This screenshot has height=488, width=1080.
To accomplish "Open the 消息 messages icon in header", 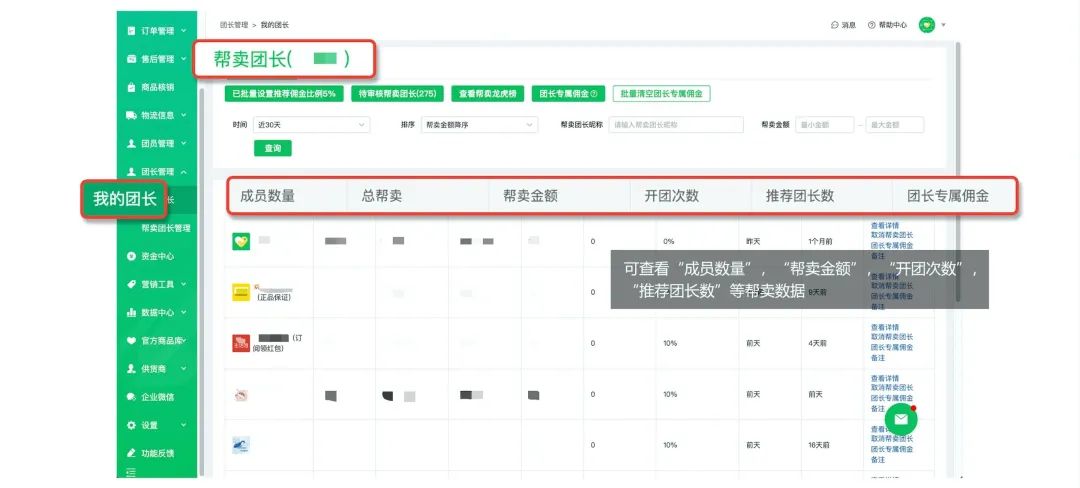I will point(835,24).
